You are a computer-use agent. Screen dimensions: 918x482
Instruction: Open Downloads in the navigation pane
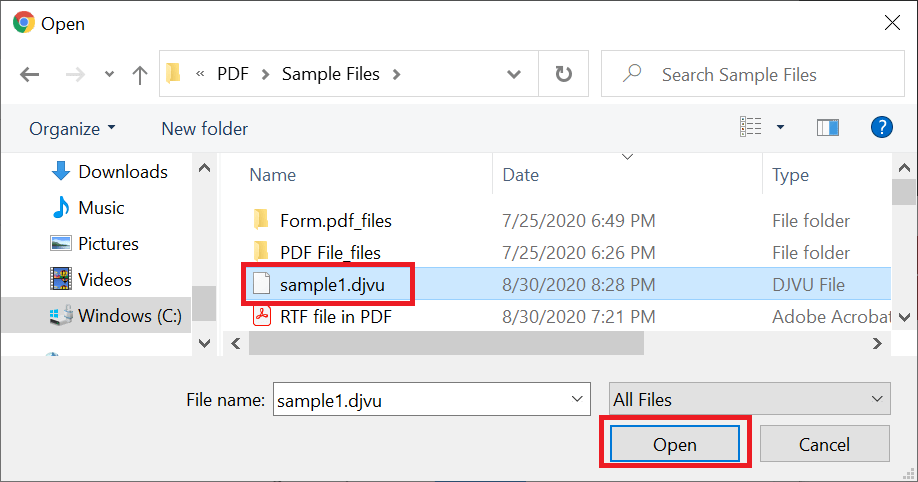tap(109, 172)
